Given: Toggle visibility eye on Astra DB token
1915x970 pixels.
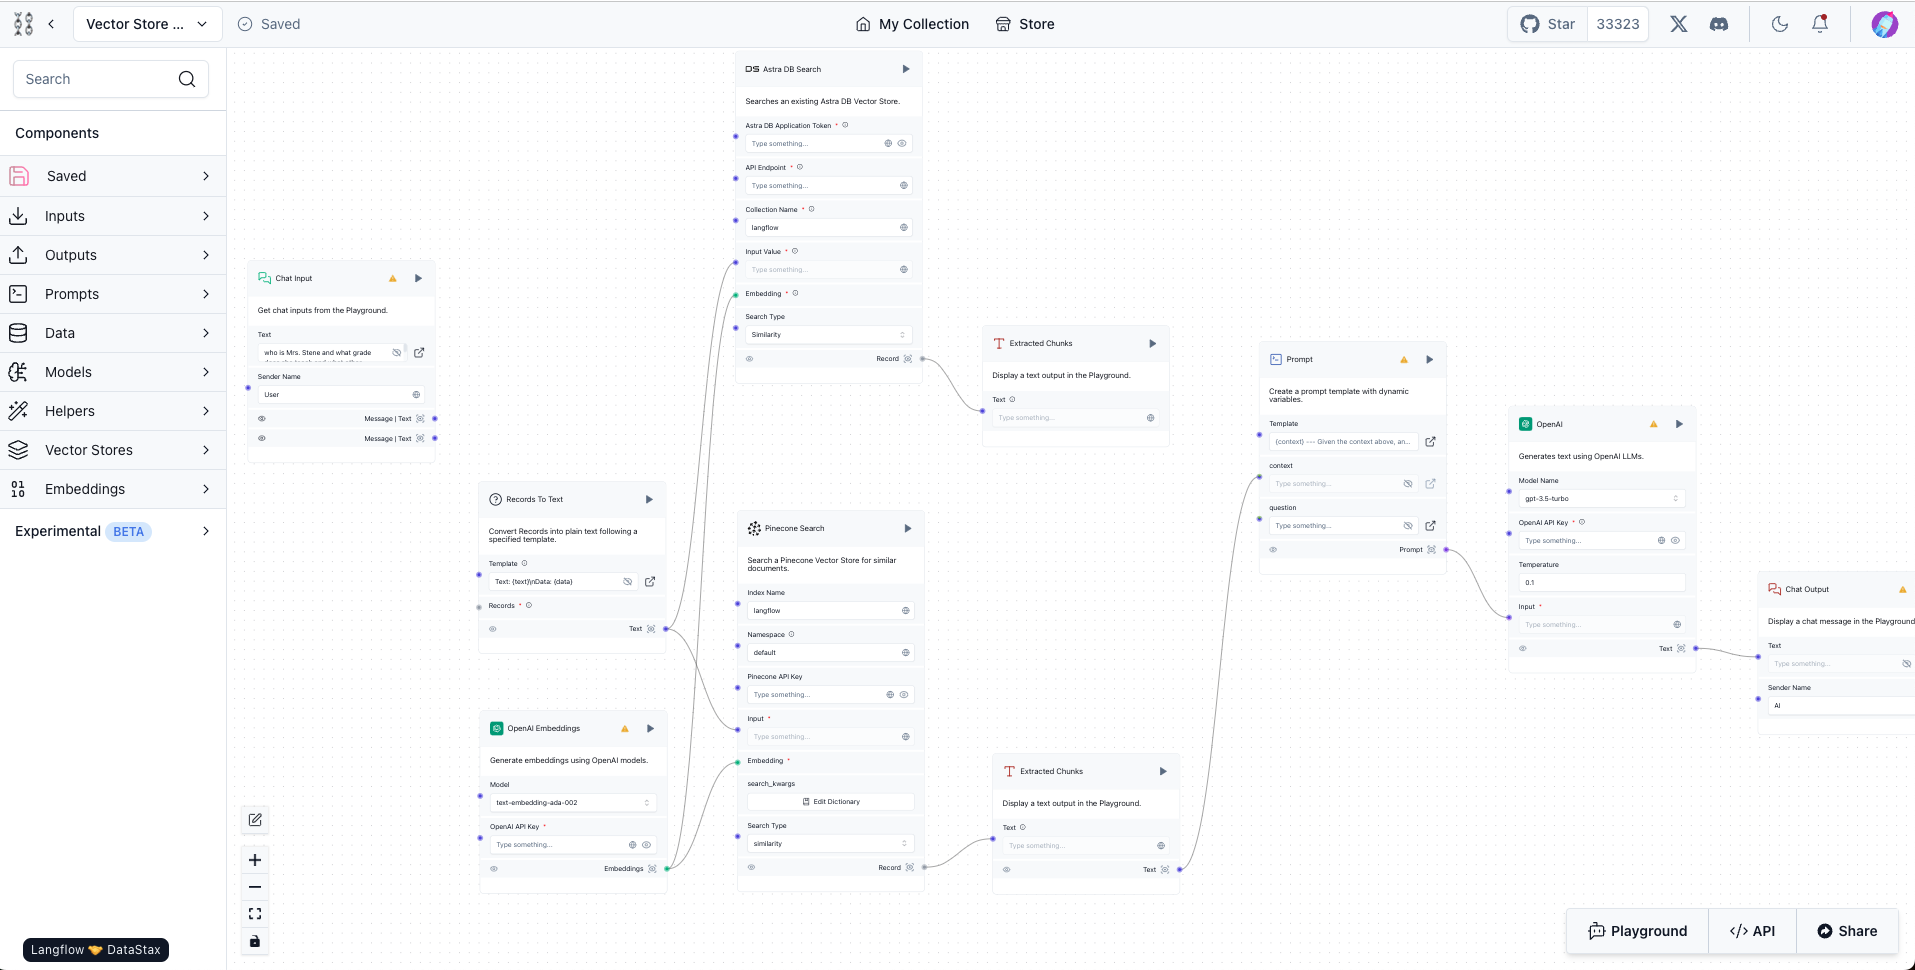Looking at the screenshot, I should point(902,144).
